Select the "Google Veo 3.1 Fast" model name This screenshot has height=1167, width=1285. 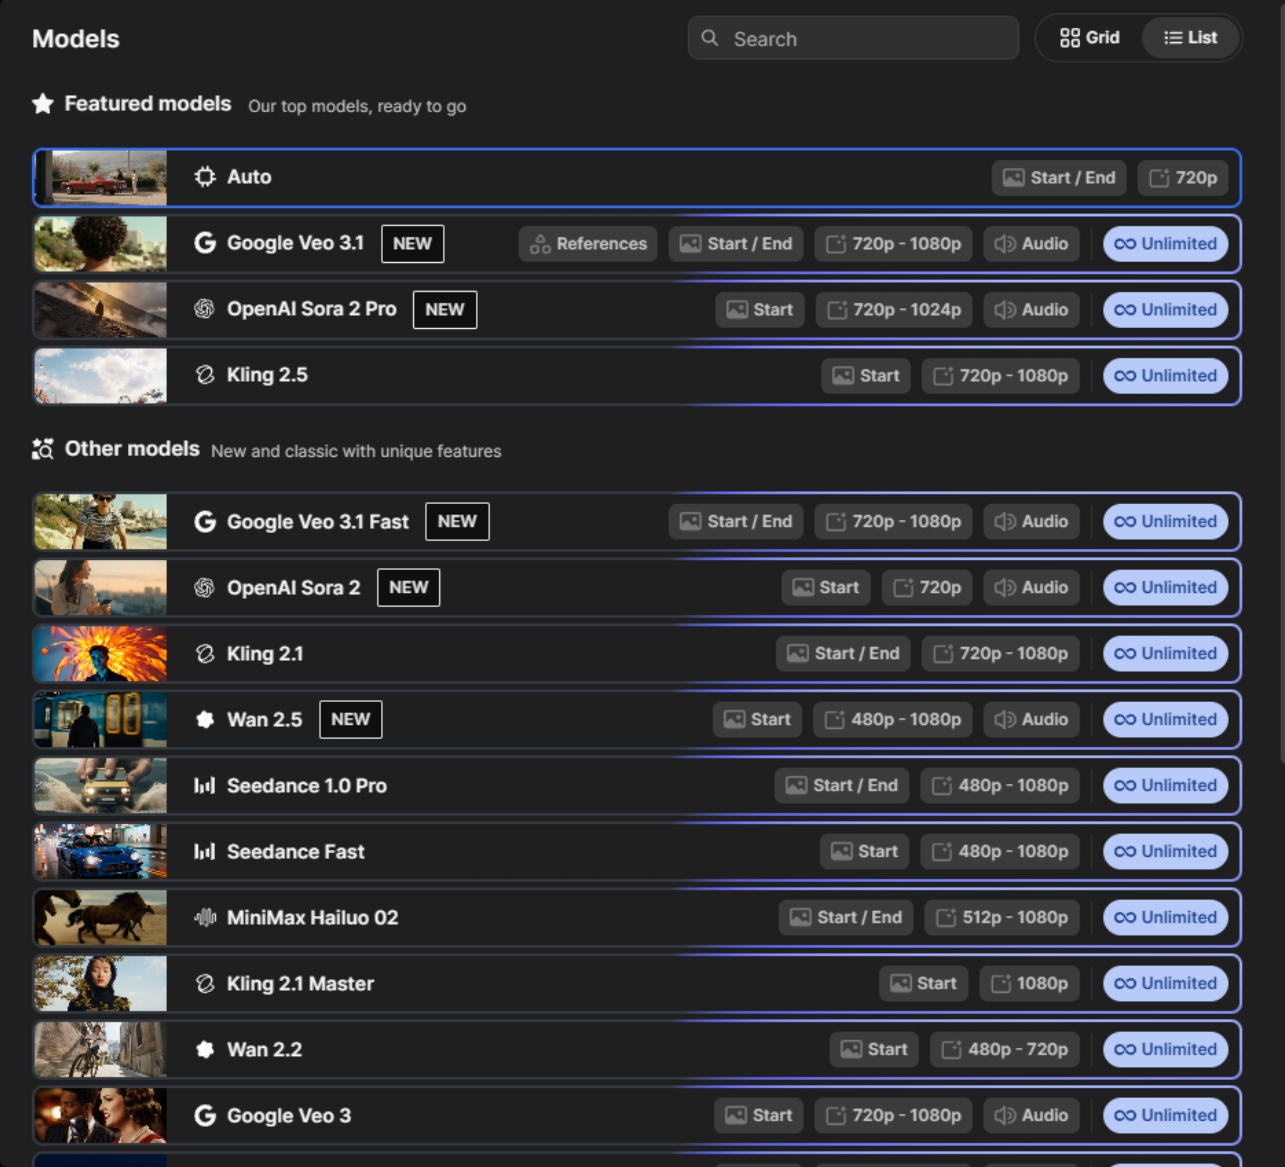click(x=318, y=521)
